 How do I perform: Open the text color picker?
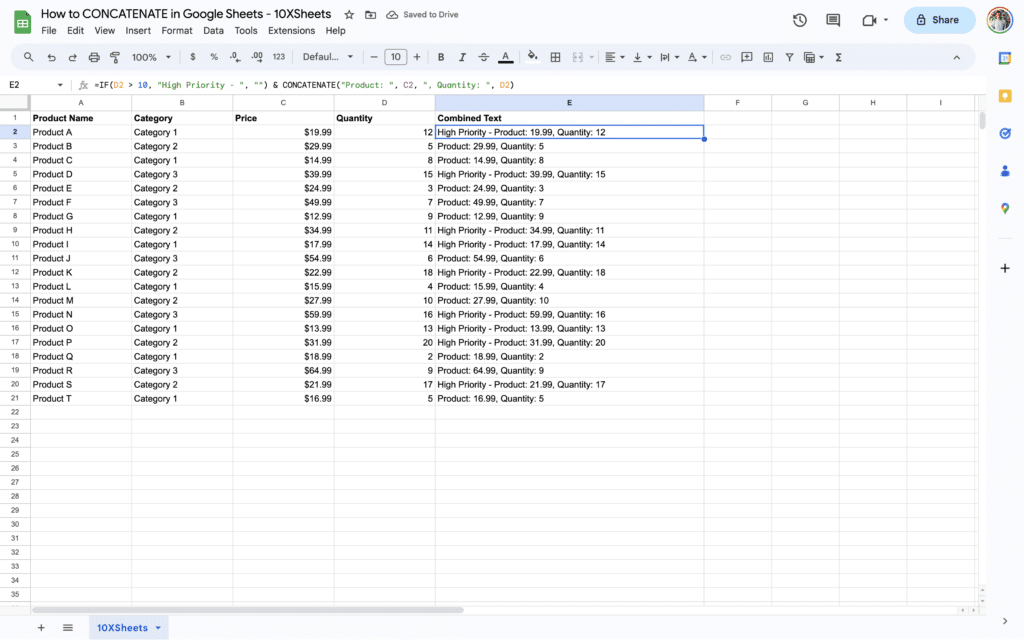point(504,57)
